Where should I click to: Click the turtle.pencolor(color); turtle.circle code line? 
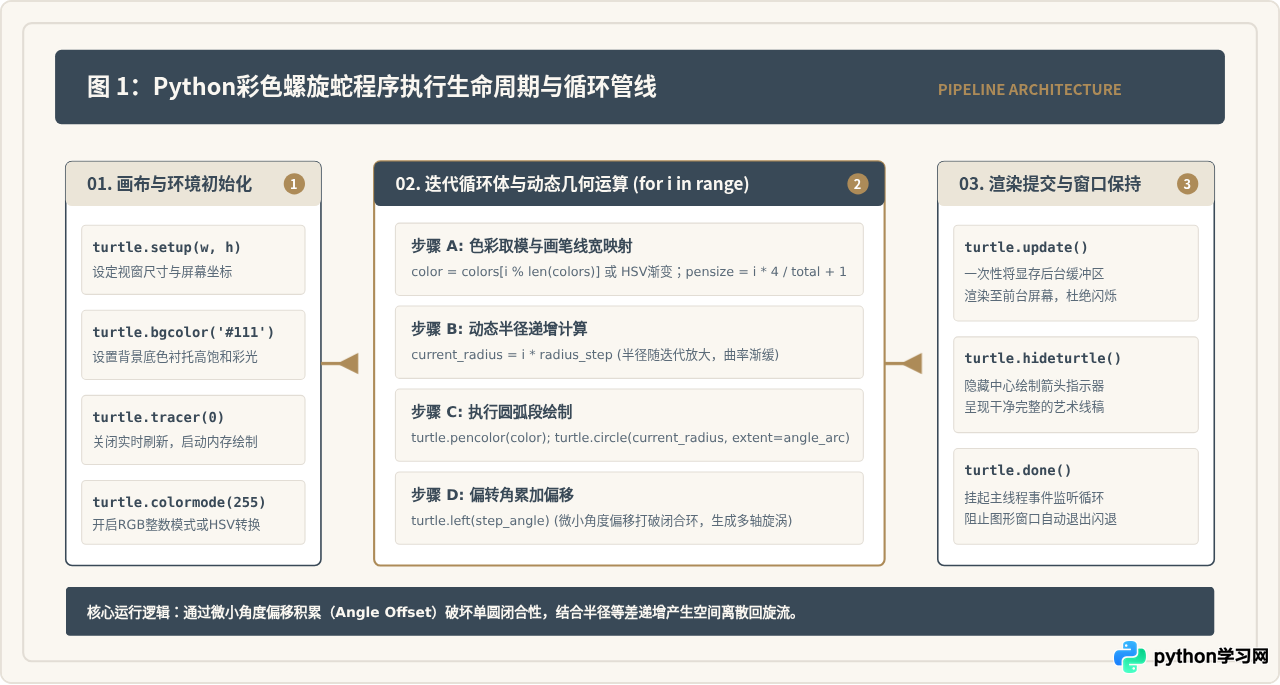coord(630,438)
